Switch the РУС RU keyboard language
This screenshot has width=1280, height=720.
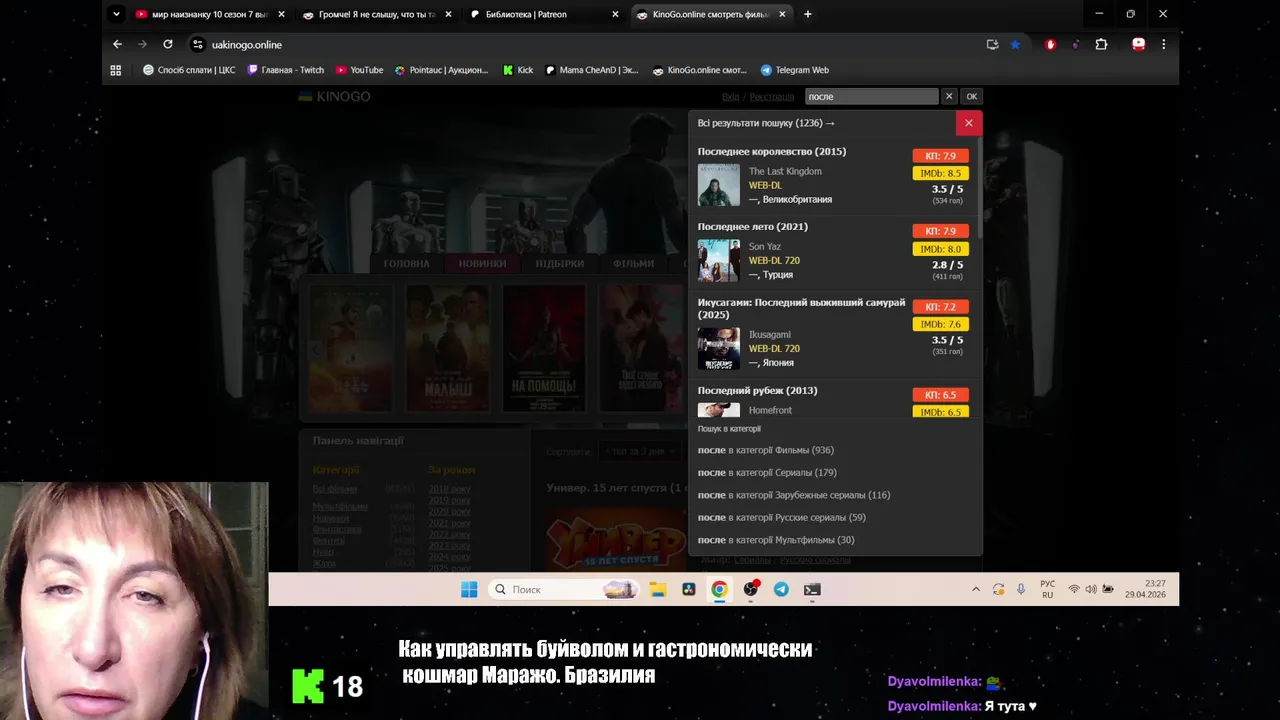point(1047,589)
